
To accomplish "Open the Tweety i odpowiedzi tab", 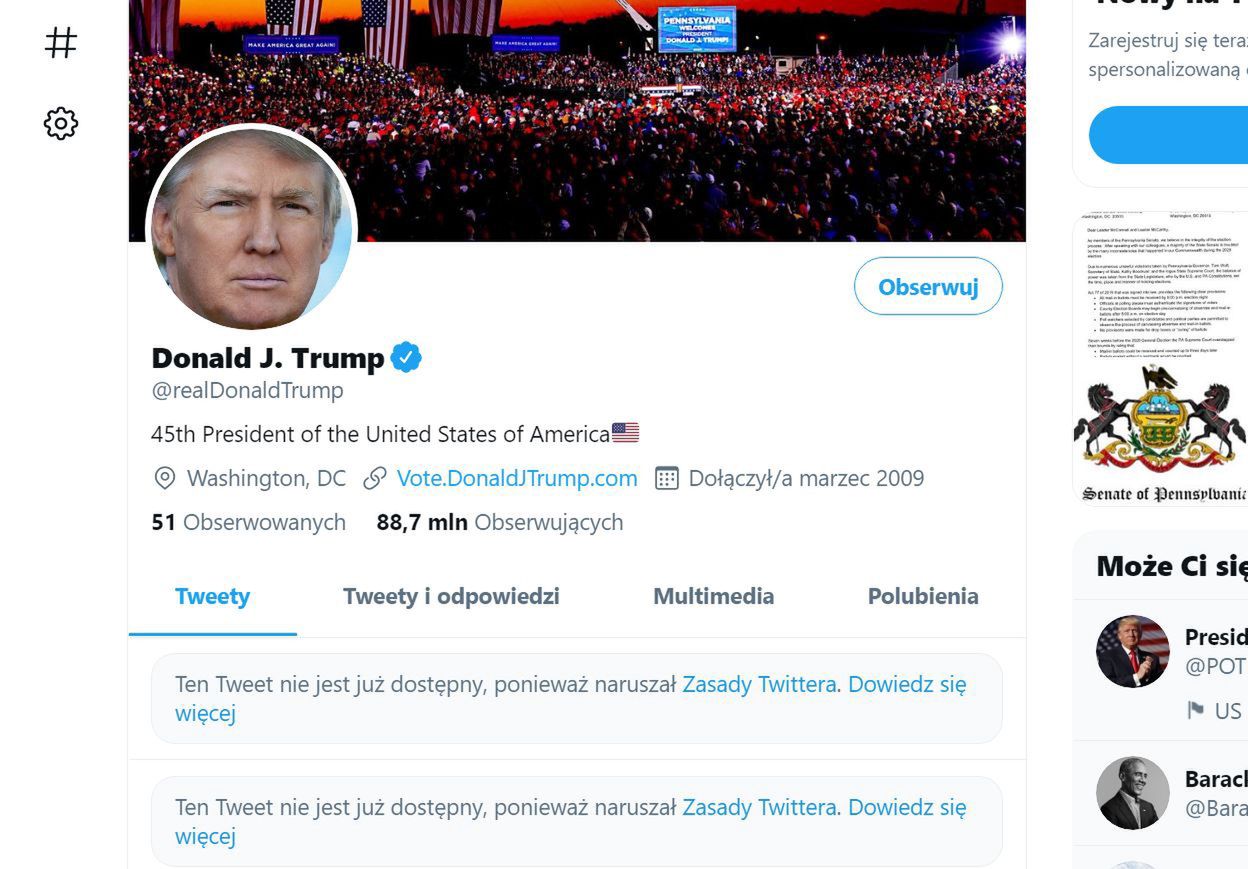I will [451, 596].
